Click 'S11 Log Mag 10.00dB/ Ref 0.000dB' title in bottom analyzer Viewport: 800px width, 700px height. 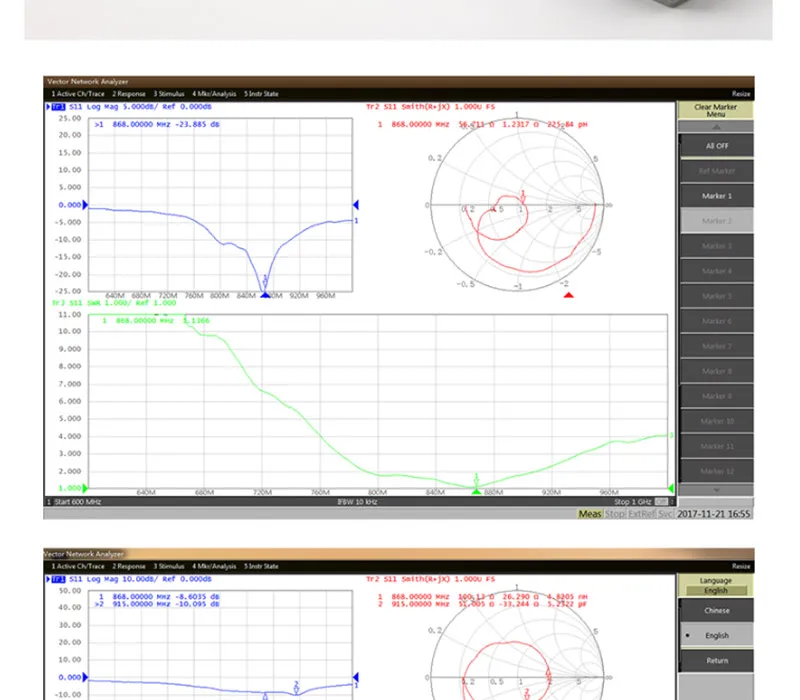140,579
